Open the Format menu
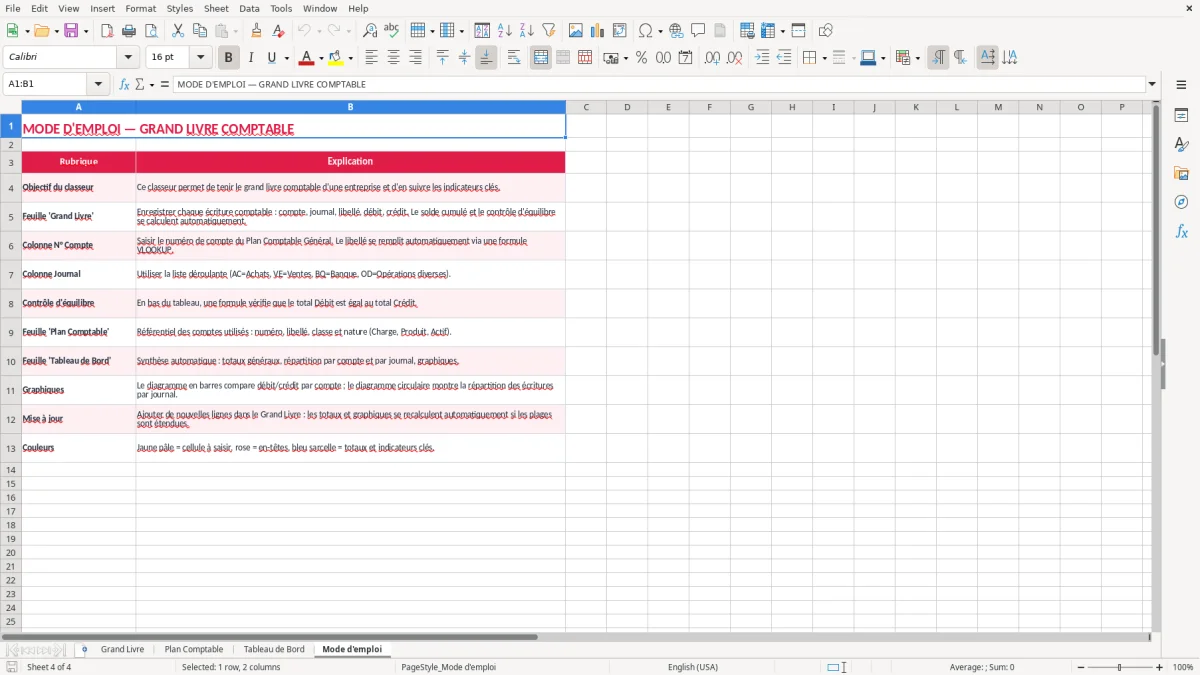 pyautogui.click(x=140, y=8)
